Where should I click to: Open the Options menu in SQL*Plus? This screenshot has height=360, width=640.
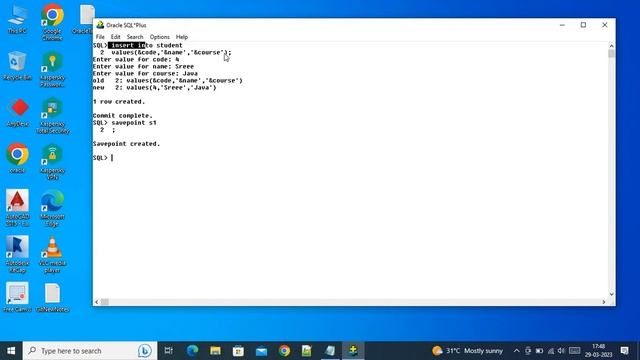point(159,37)
